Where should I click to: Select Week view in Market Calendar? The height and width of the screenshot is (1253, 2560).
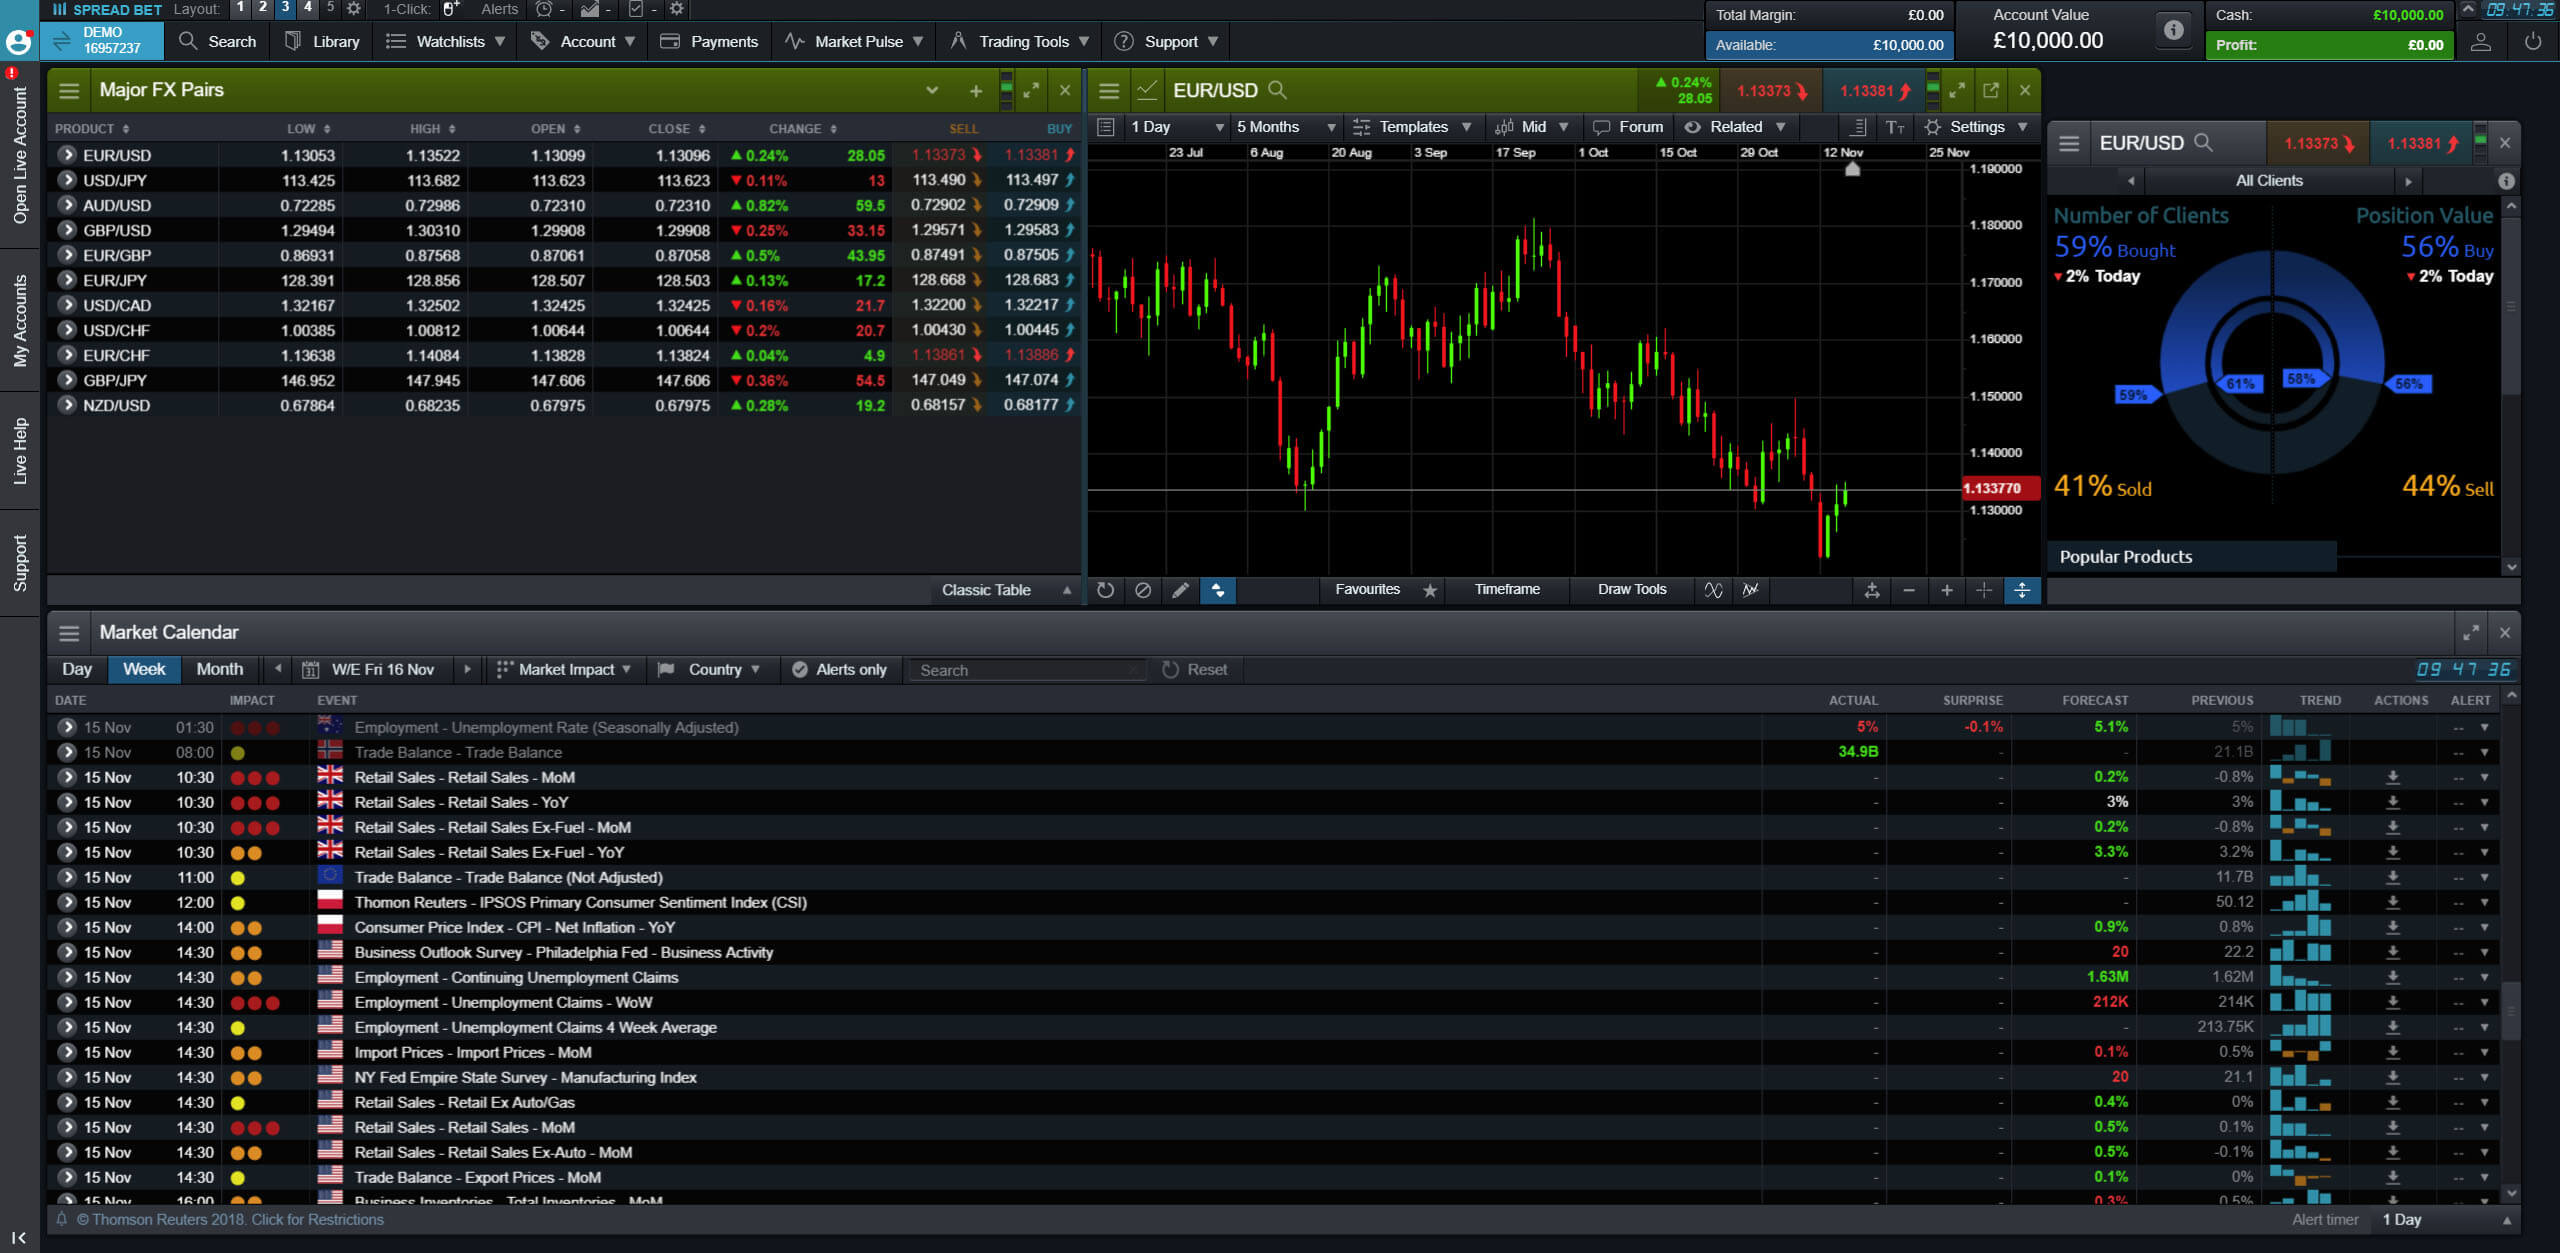(x=144, y=669)
